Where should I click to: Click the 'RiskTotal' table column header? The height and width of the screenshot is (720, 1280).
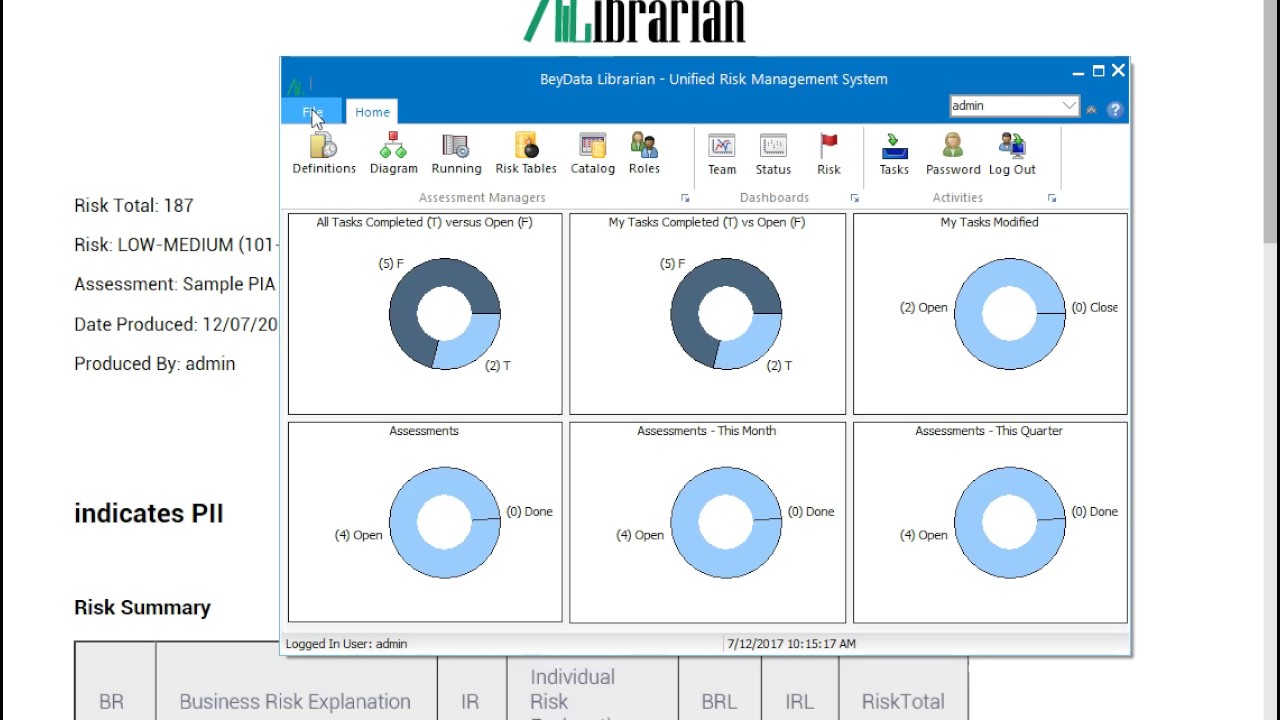tap(903, 702)
